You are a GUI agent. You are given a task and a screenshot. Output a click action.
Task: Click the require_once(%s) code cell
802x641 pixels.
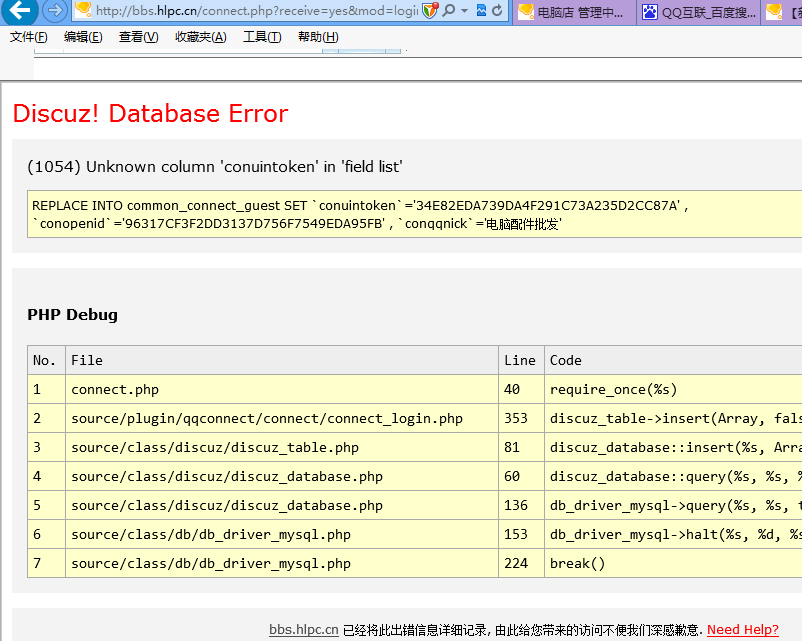pyautogui.click(x=673, y=389)
